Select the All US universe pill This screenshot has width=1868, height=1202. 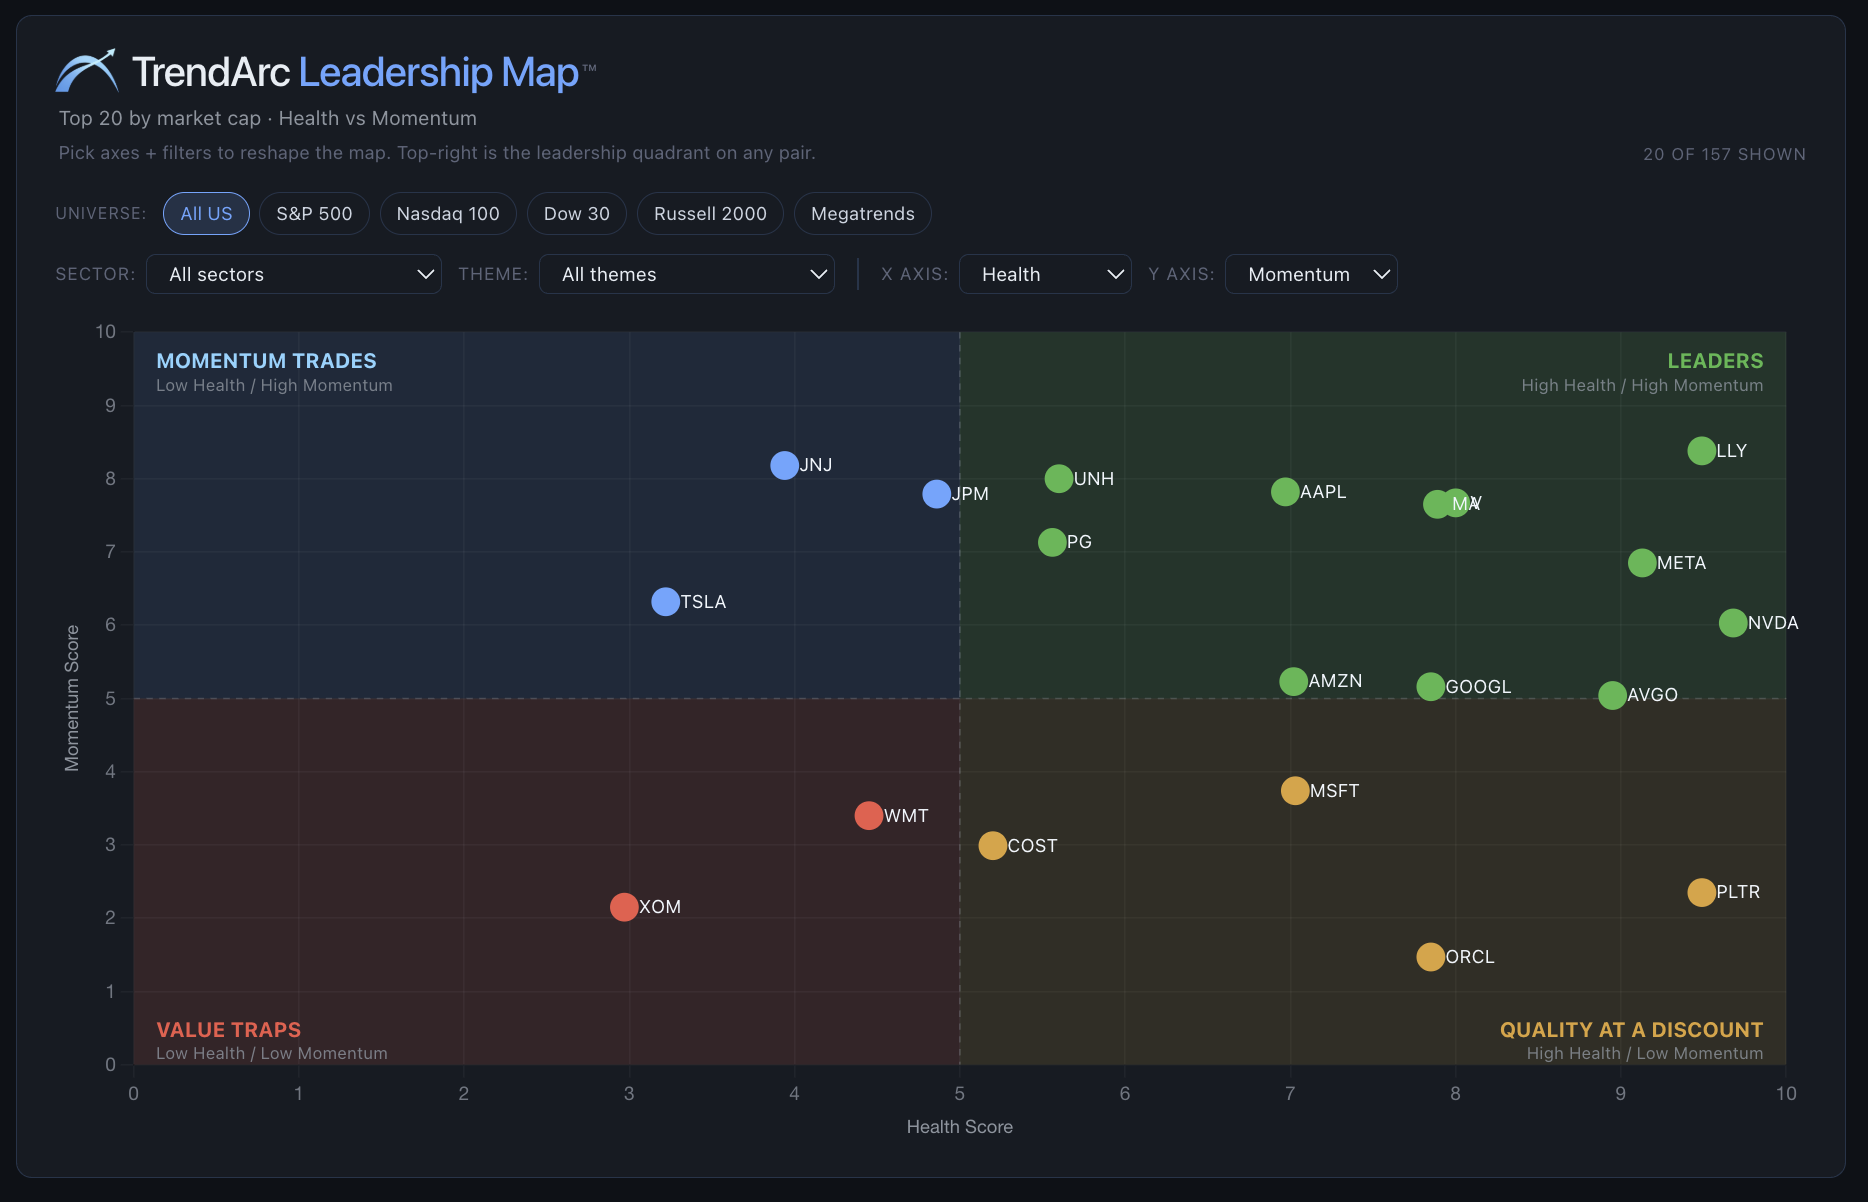[206, 214]
